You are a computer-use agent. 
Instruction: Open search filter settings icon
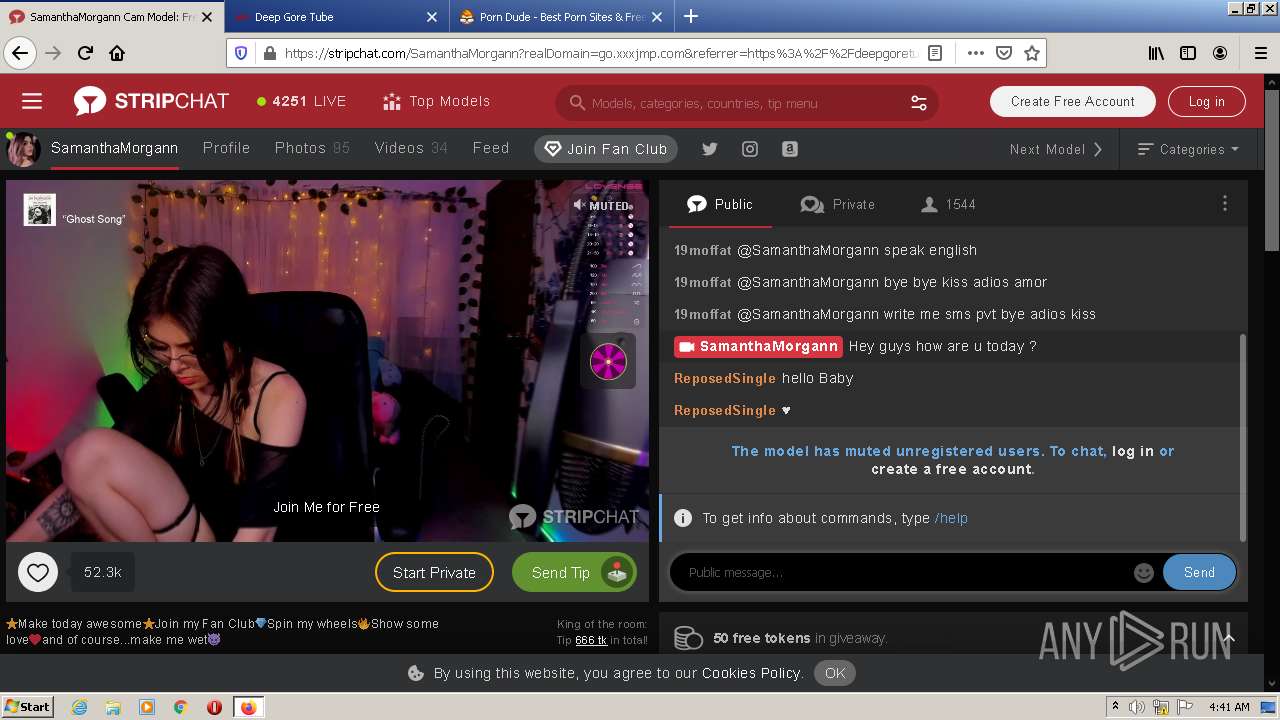(918, 102)
